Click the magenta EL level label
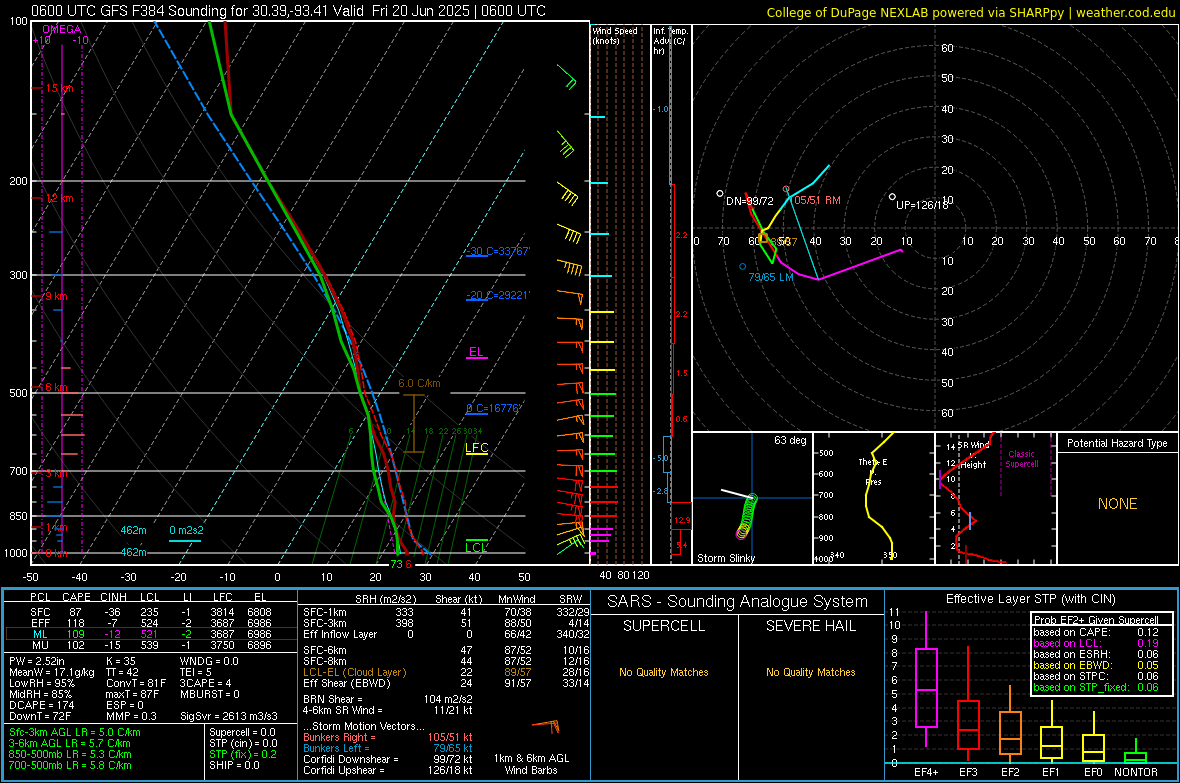 click(x=476, y=352)
